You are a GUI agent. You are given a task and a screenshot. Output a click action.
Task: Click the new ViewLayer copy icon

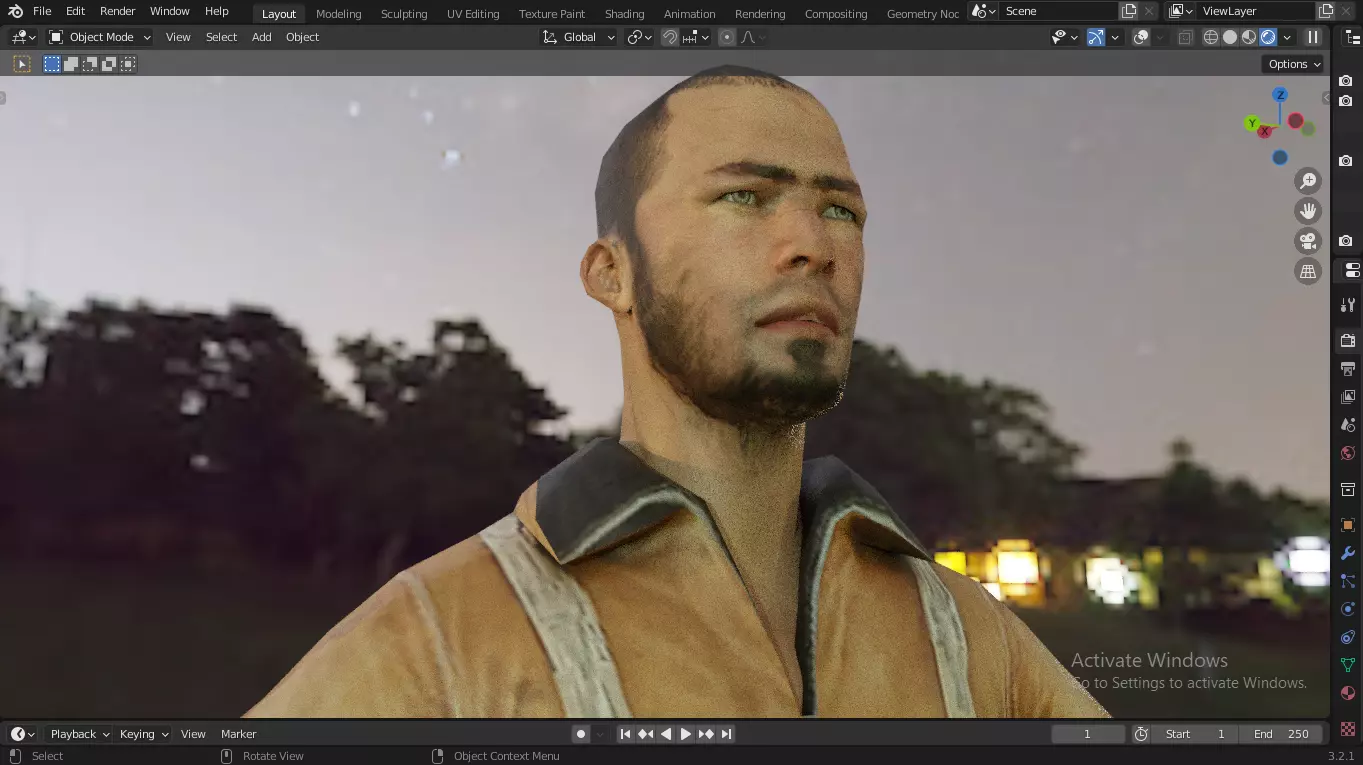click(x=1326, y=11)
